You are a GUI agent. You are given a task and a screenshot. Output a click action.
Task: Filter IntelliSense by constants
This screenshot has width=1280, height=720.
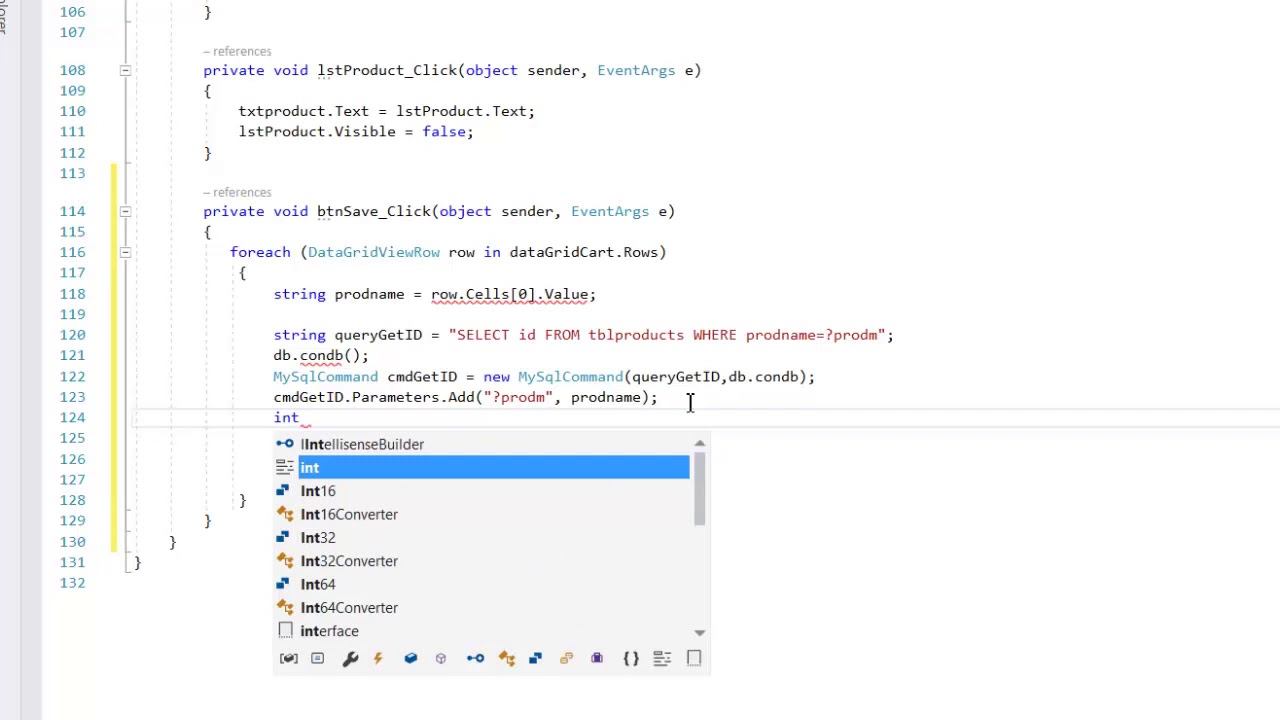[317, 658]
